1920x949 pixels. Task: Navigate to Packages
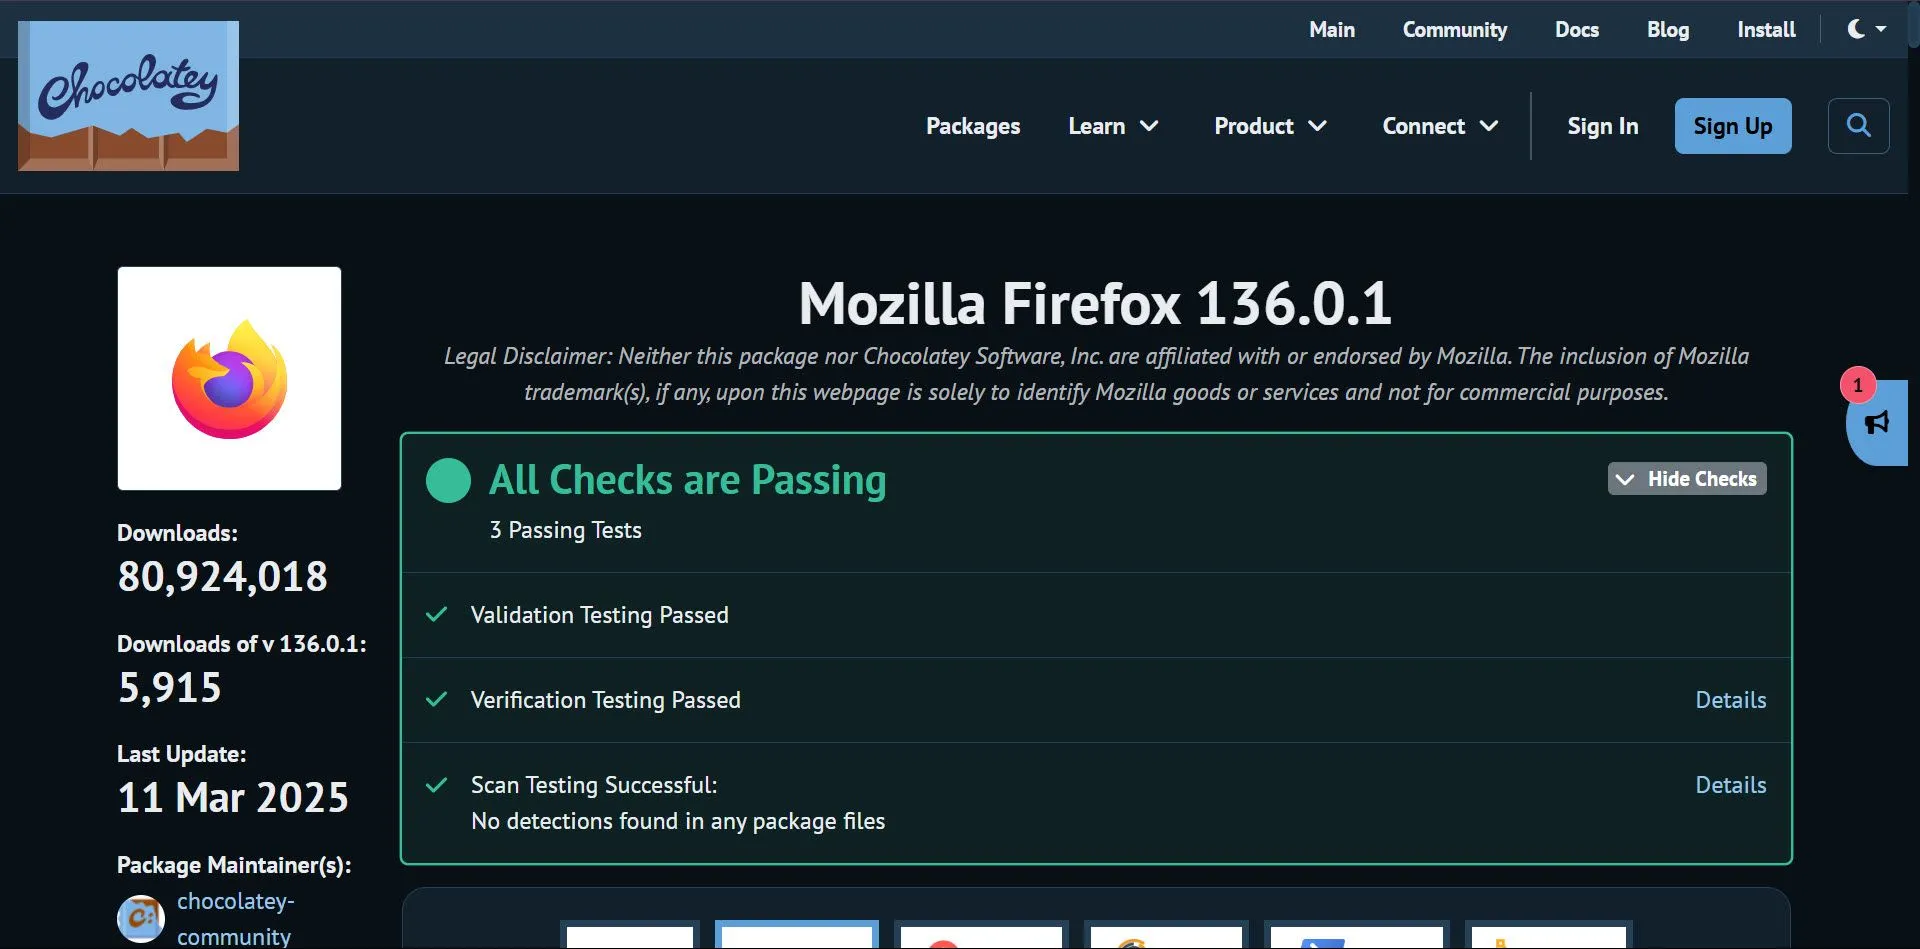click(973, 126)
